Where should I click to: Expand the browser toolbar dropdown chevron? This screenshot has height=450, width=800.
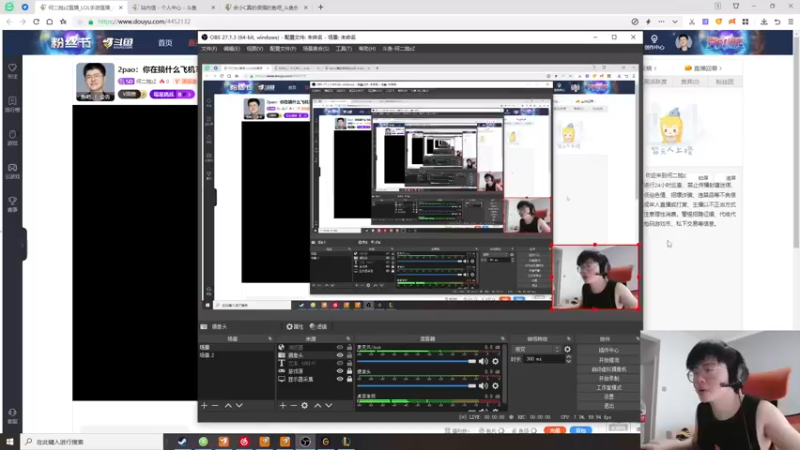click(674, 22)
